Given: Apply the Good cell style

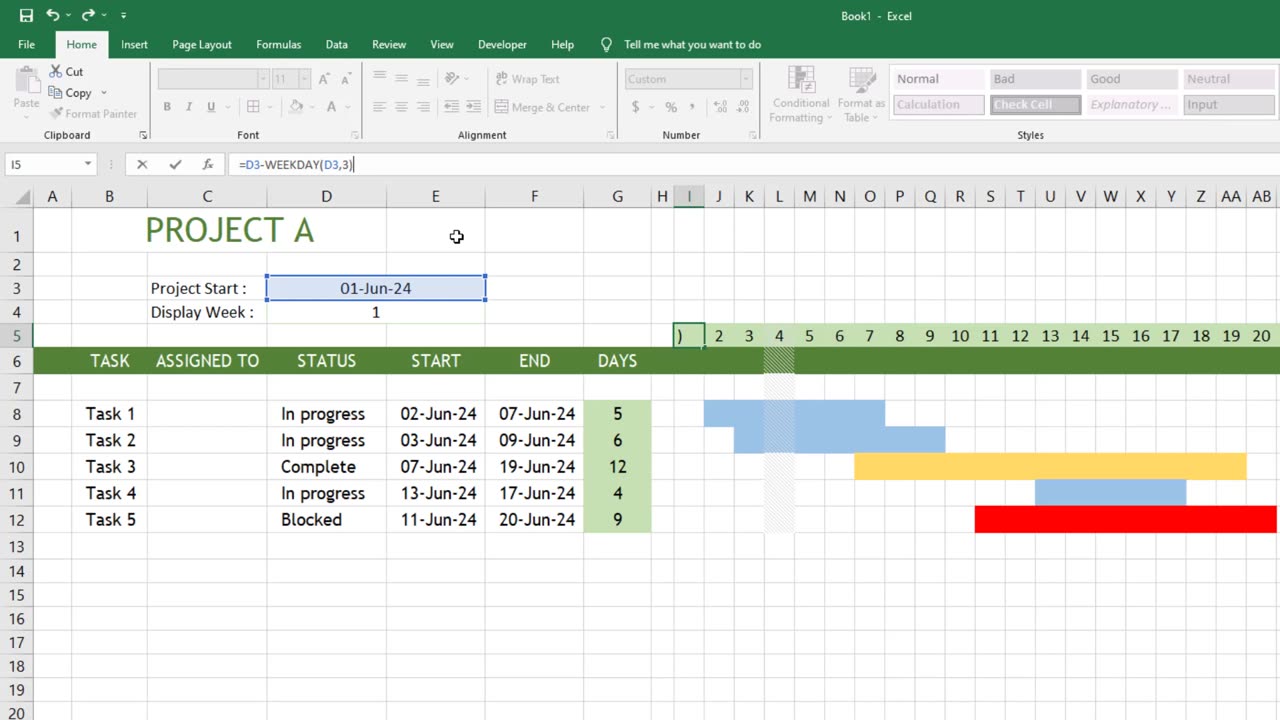Looking at the screenshot, I should (x=1132, y=79).
